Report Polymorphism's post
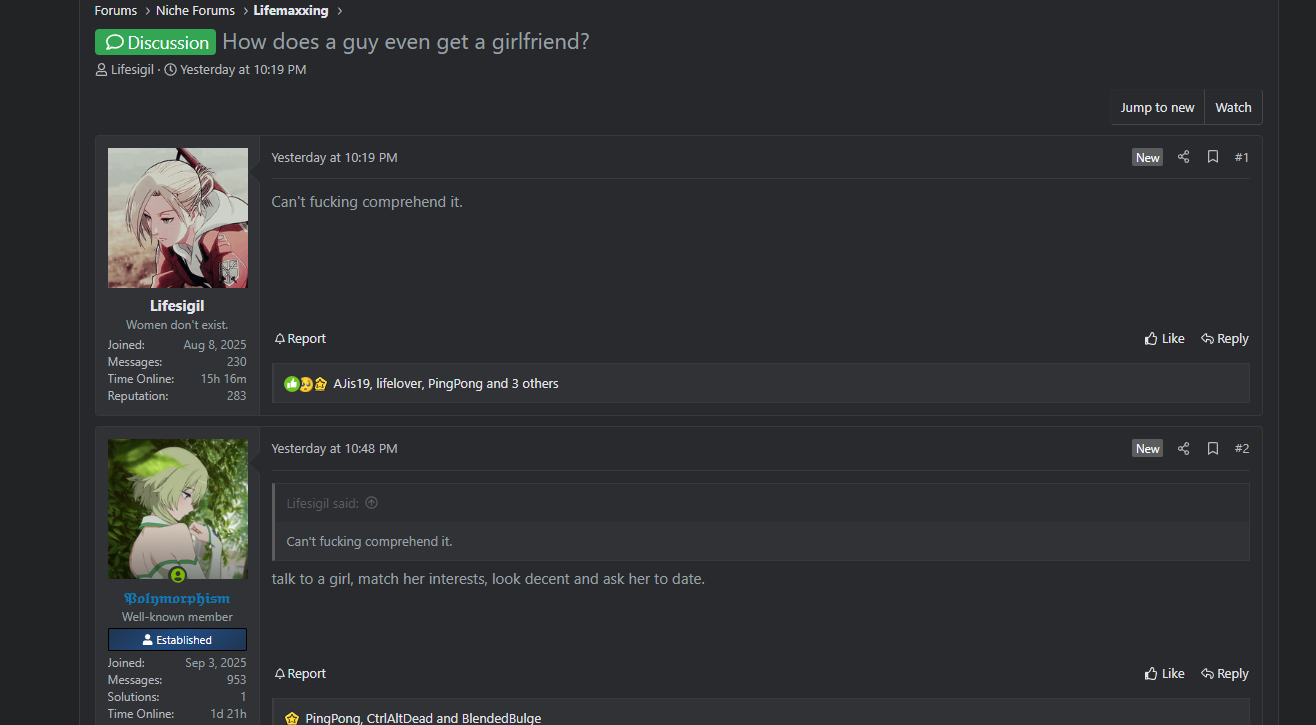1316x725 pixels. click(x=300, y=674)
